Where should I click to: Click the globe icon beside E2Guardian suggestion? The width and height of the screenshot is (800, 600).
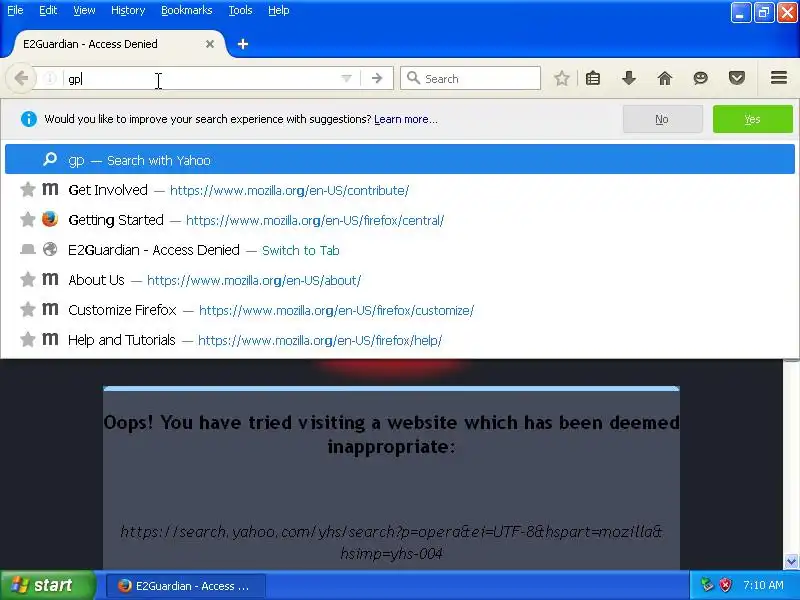click(49, 249)
